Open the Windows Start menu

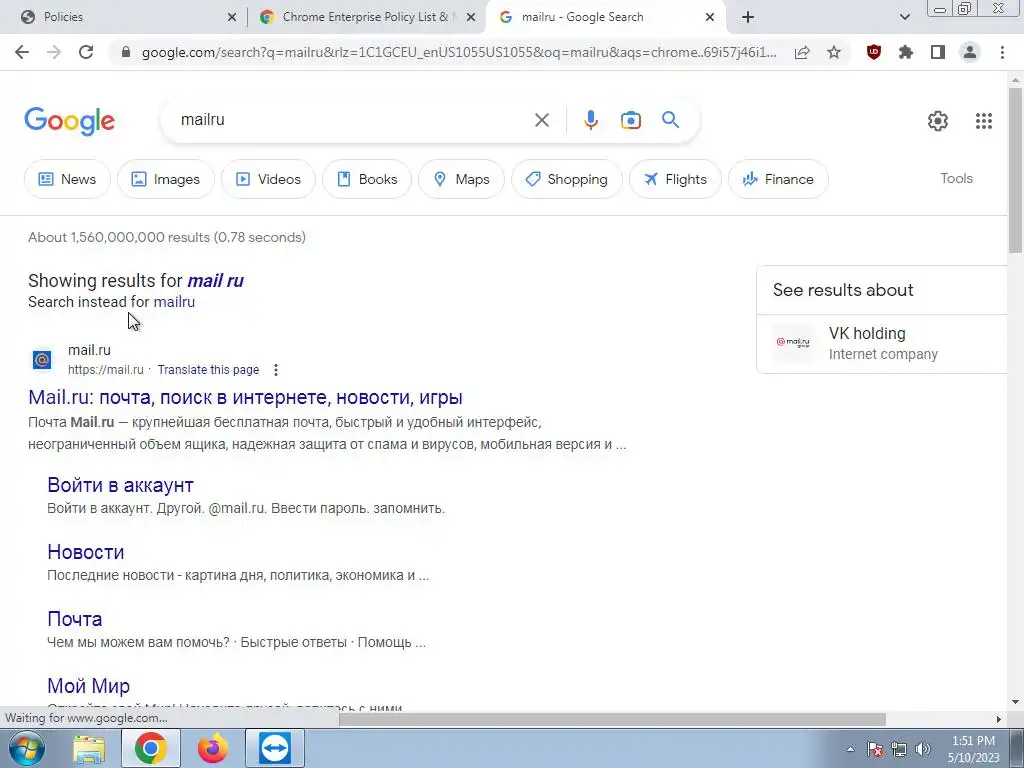[26, 748]
